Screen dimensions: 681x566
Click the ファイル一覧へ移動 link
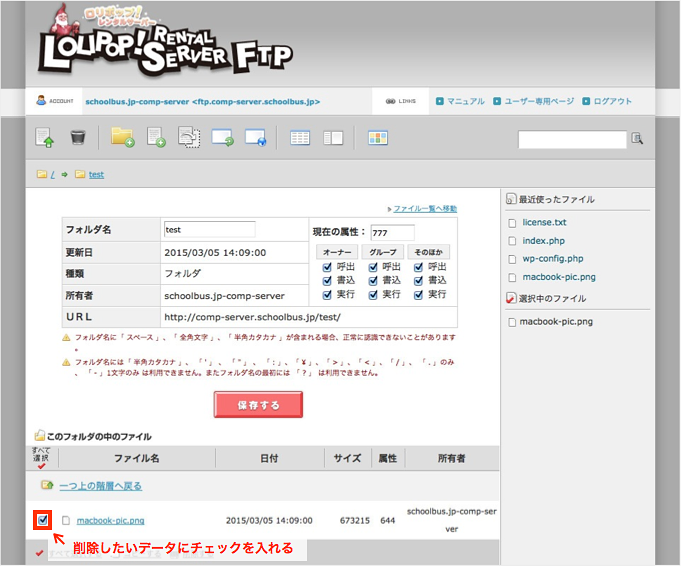point(425,209)
